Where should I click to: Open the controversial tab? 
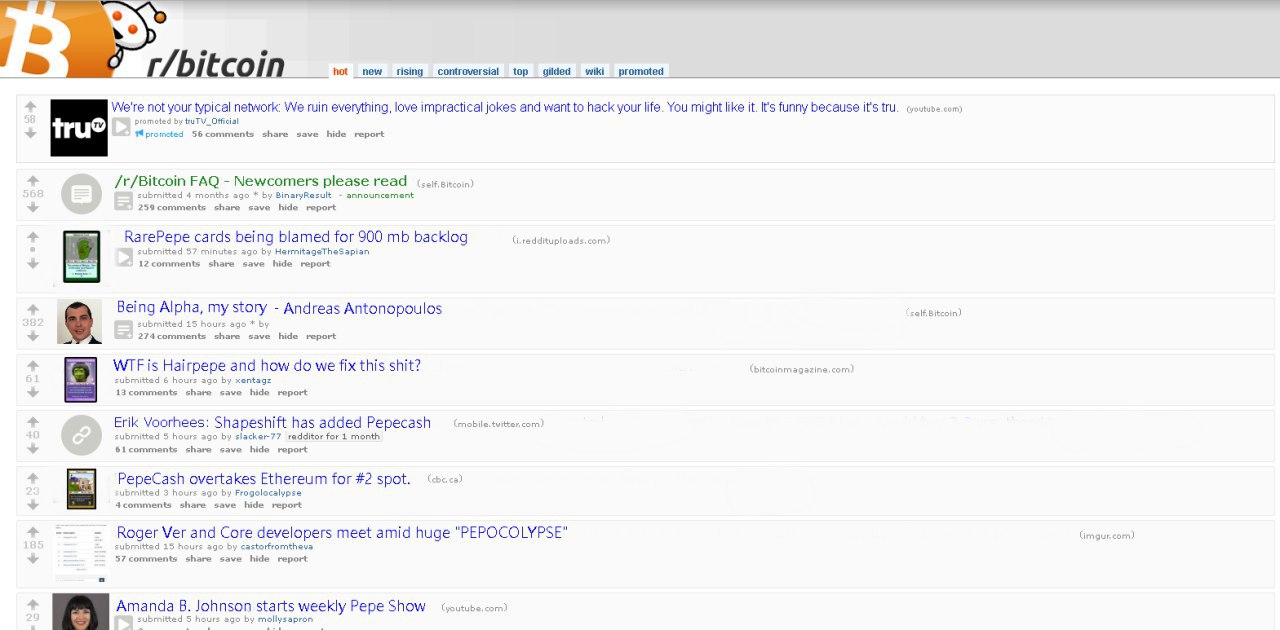[468, 71]
